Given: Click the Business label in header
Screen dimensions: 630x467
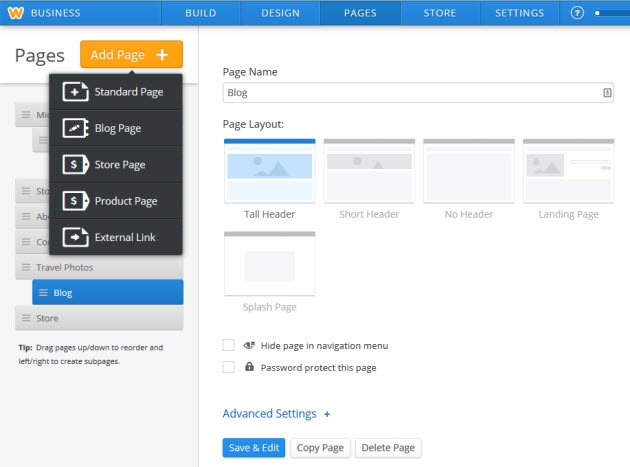Looking at the screenshot, I should (55, 13).
